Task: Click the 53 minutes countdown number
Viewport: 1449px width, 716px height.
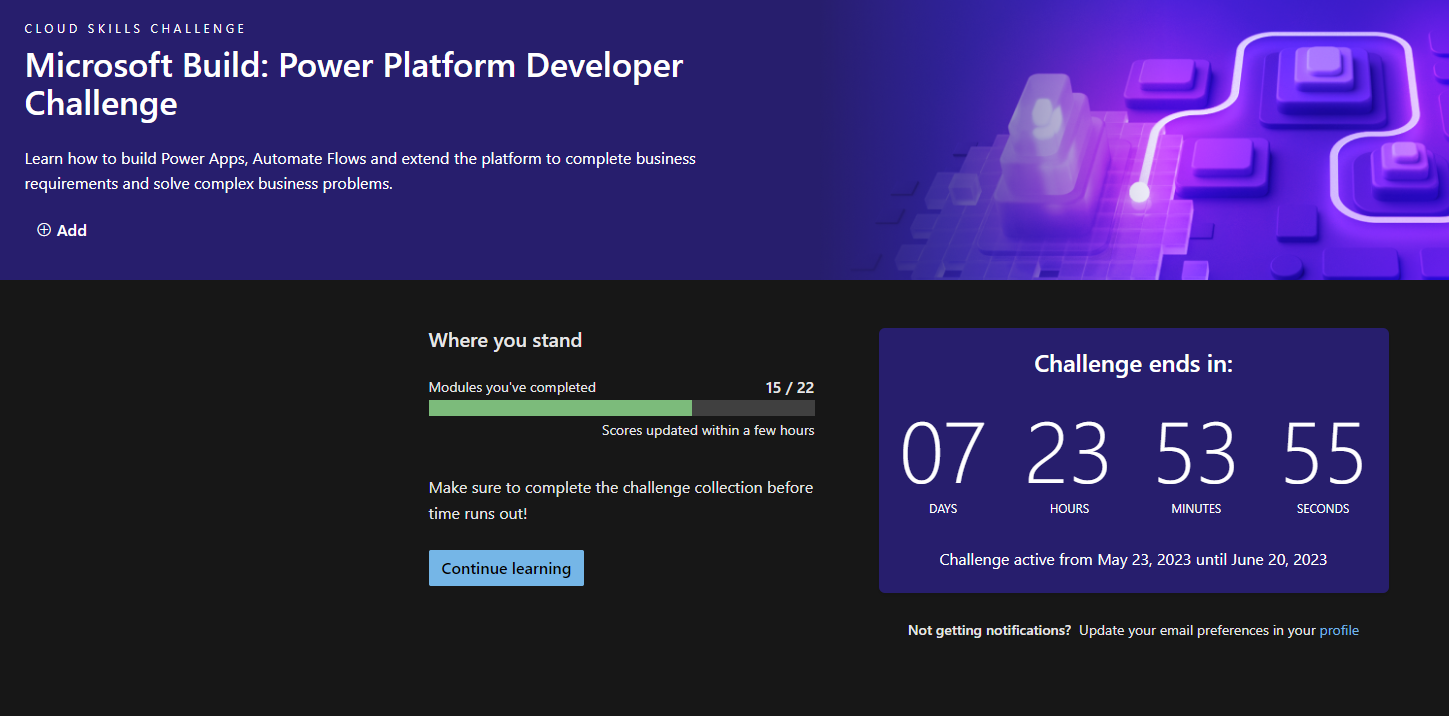Action: pyautogui.click(x=1196, y=454)
